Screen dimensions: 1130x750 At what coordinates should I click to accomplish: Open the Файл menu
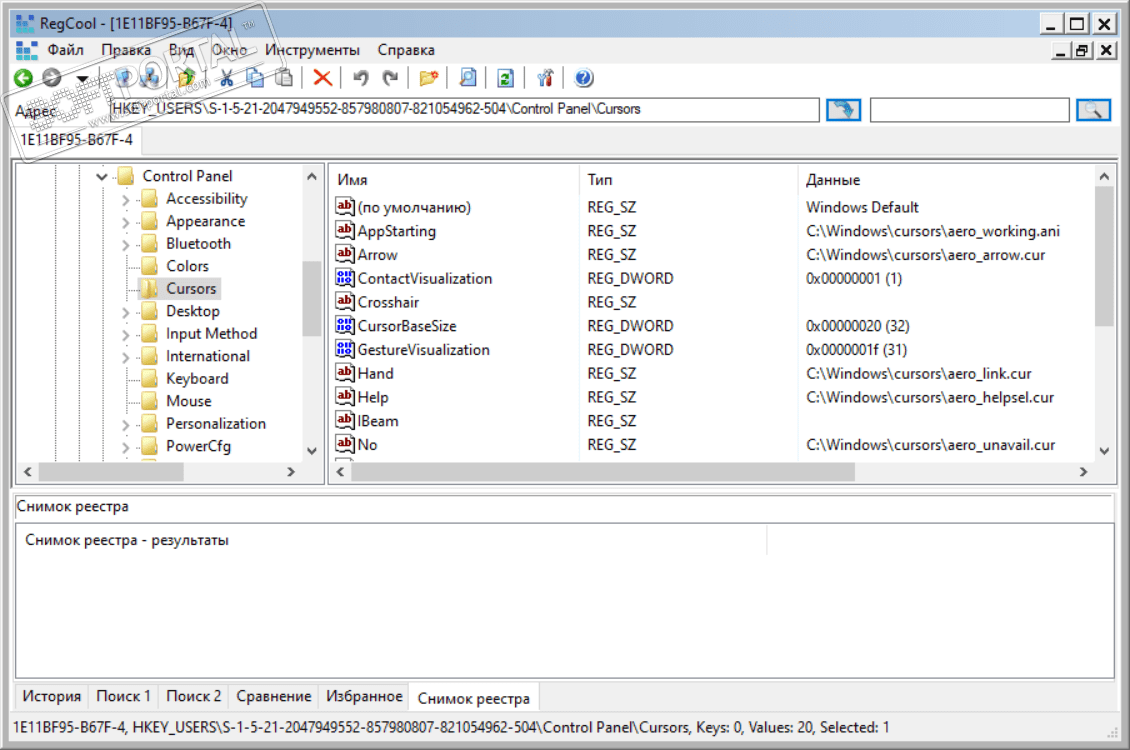click(x=66, y=50)
